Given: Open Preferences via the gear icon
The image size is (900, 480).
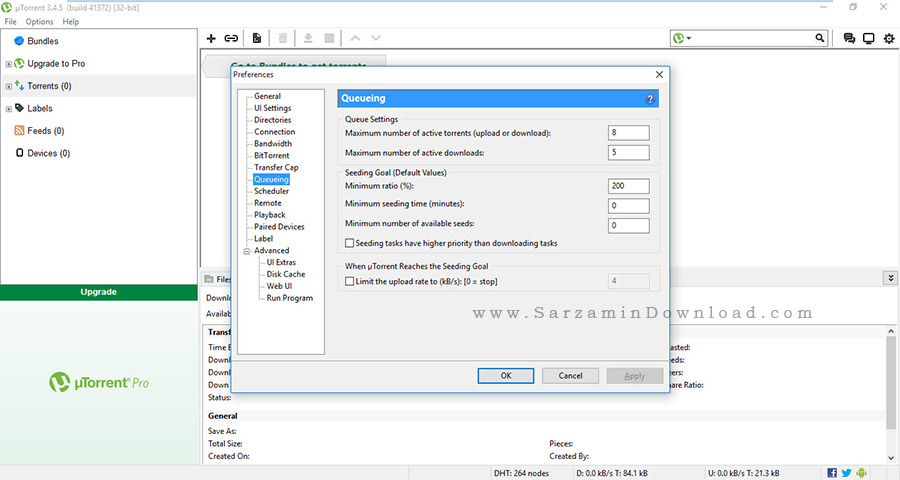Looking at the screenshot, I should pyautogui.click(x=889, y=38).
